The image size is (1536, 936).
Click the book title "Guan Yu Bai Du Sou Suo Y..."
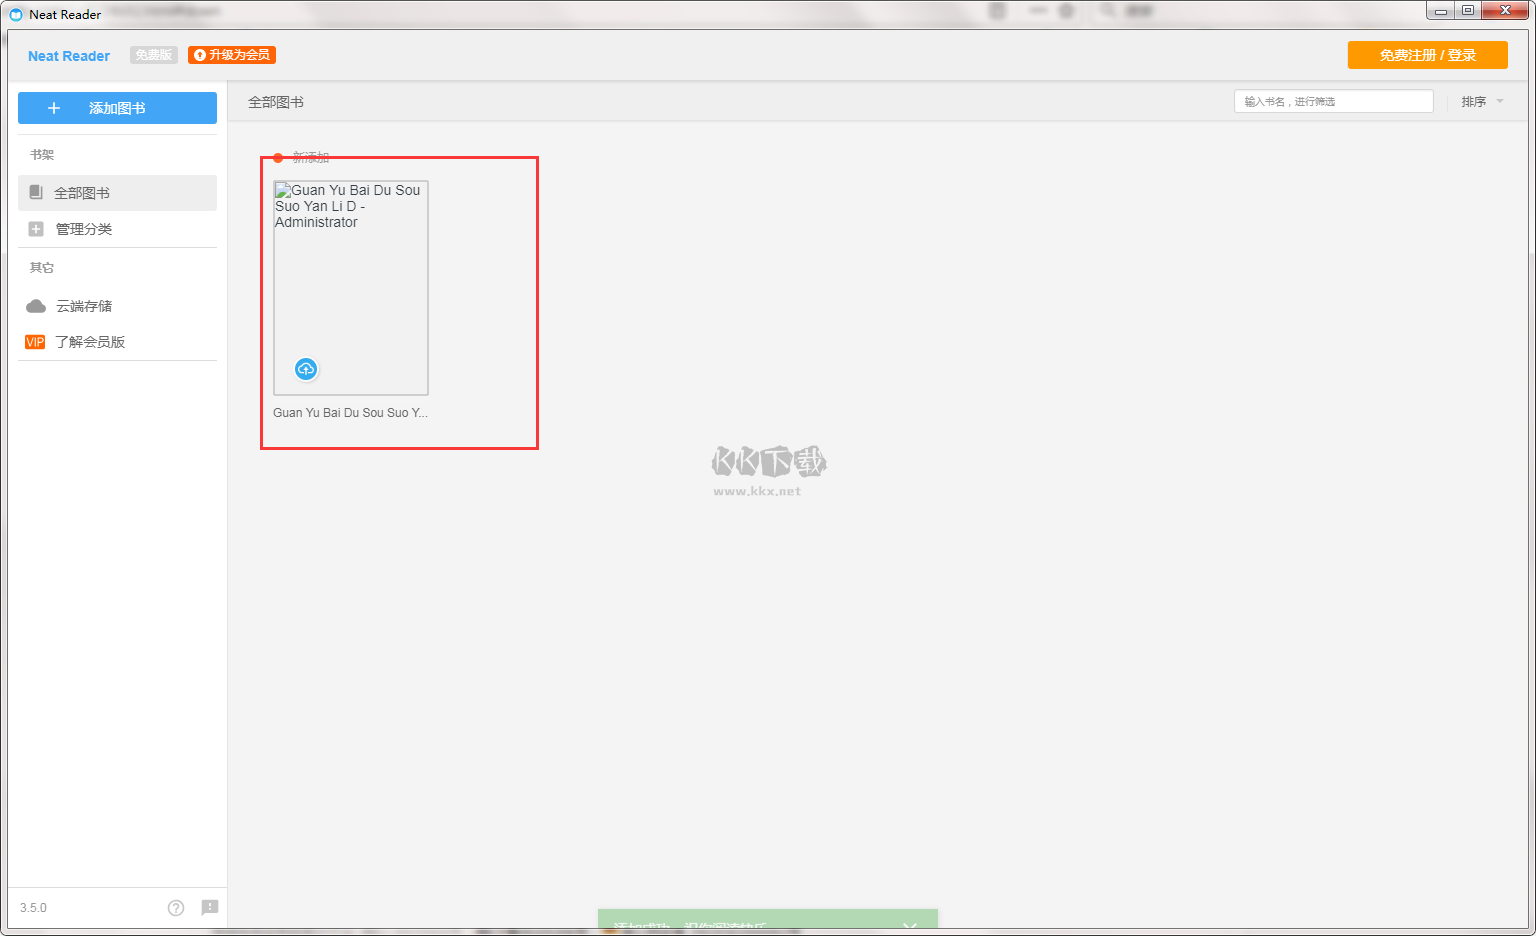(x=350, y=413)
